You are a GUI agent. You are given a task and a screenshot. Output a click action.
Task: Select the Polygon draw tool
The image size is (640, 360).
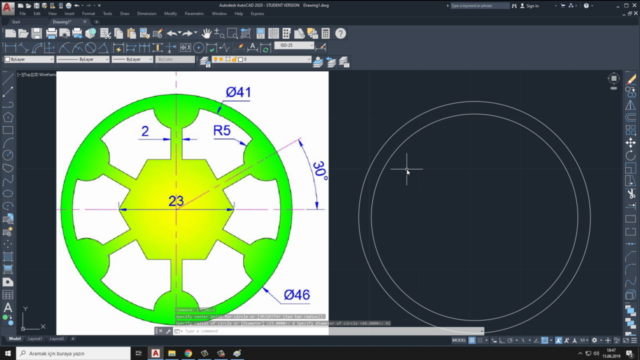8,118
